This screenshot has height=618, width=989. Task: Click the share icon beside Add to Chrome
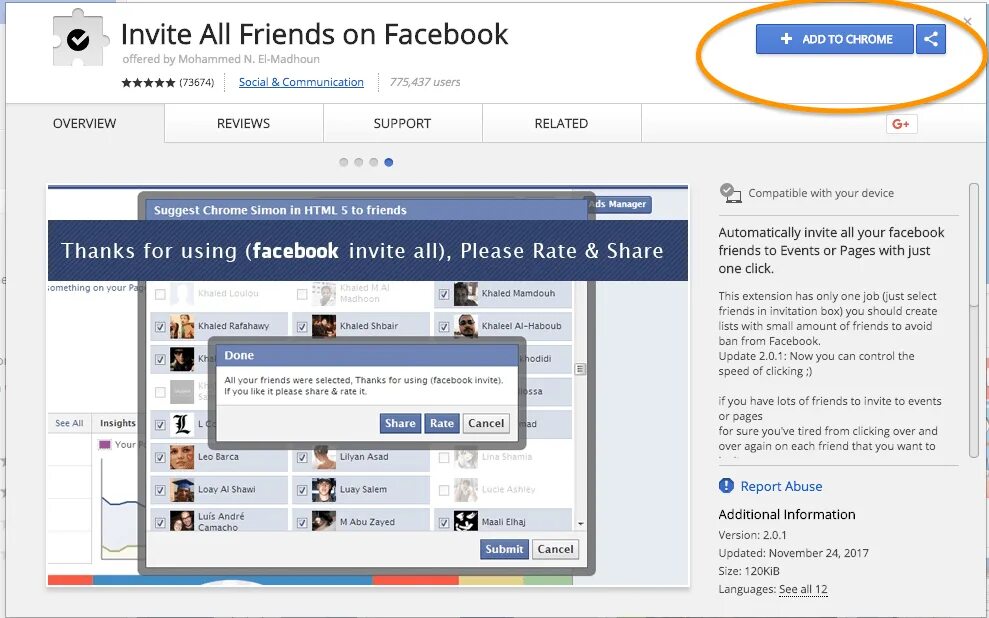931,39
